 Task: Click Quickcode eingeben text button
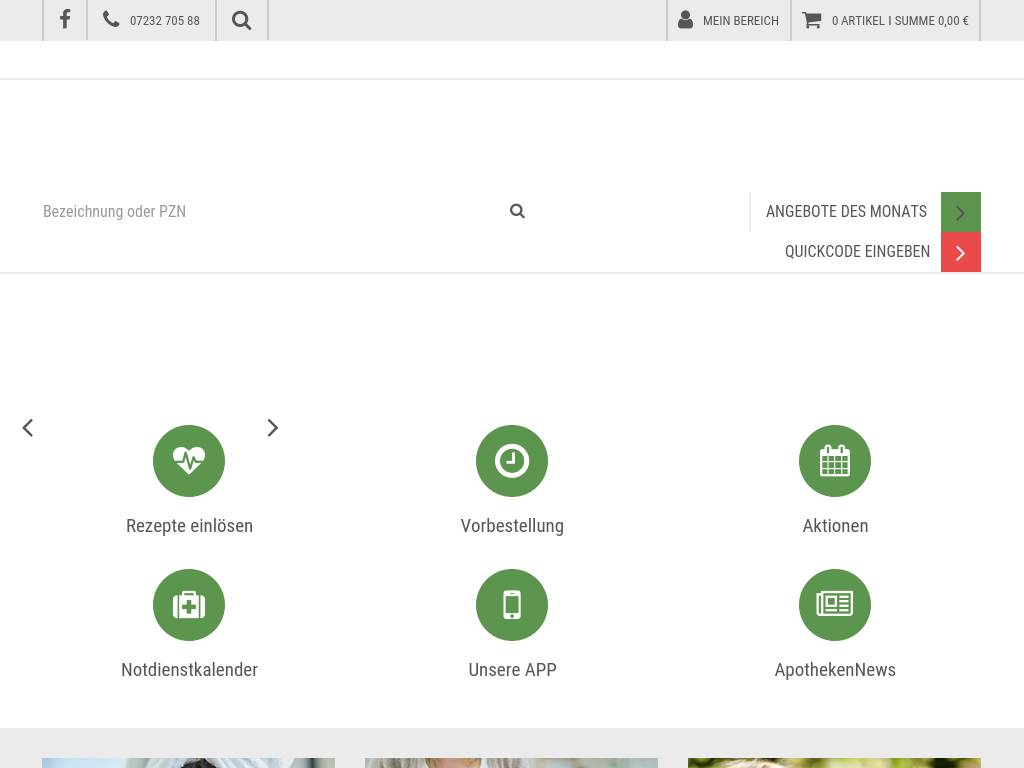pyautogui.click(x=857, y=252)
